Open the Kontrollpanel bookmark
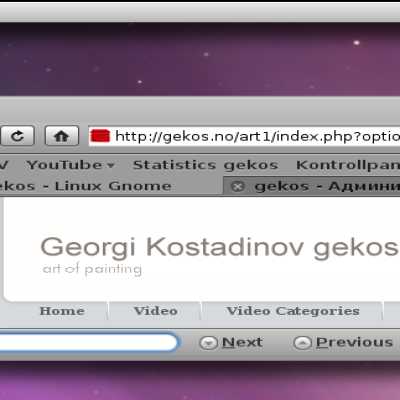Viewport: 400px width, 400px height. point(348,165)
